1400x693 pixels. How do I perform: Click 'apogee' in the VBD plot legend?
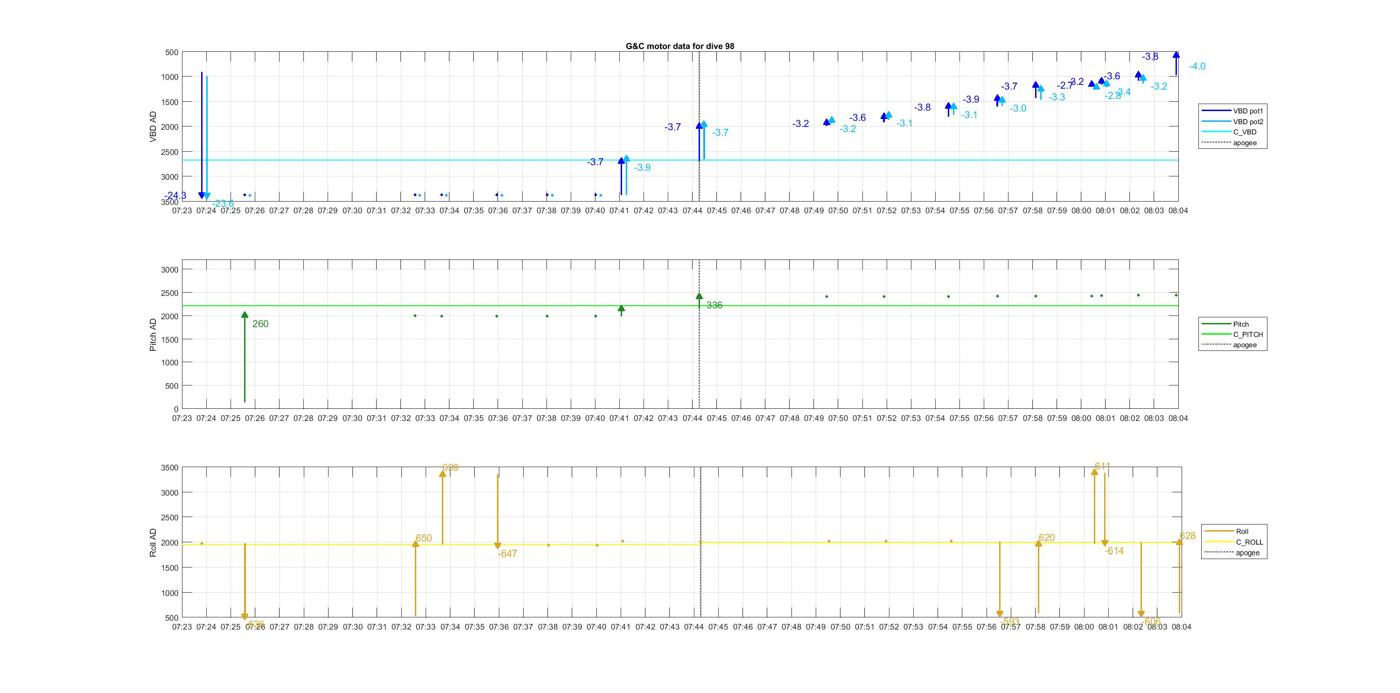pyautogui.click(x=1244, y=142)
